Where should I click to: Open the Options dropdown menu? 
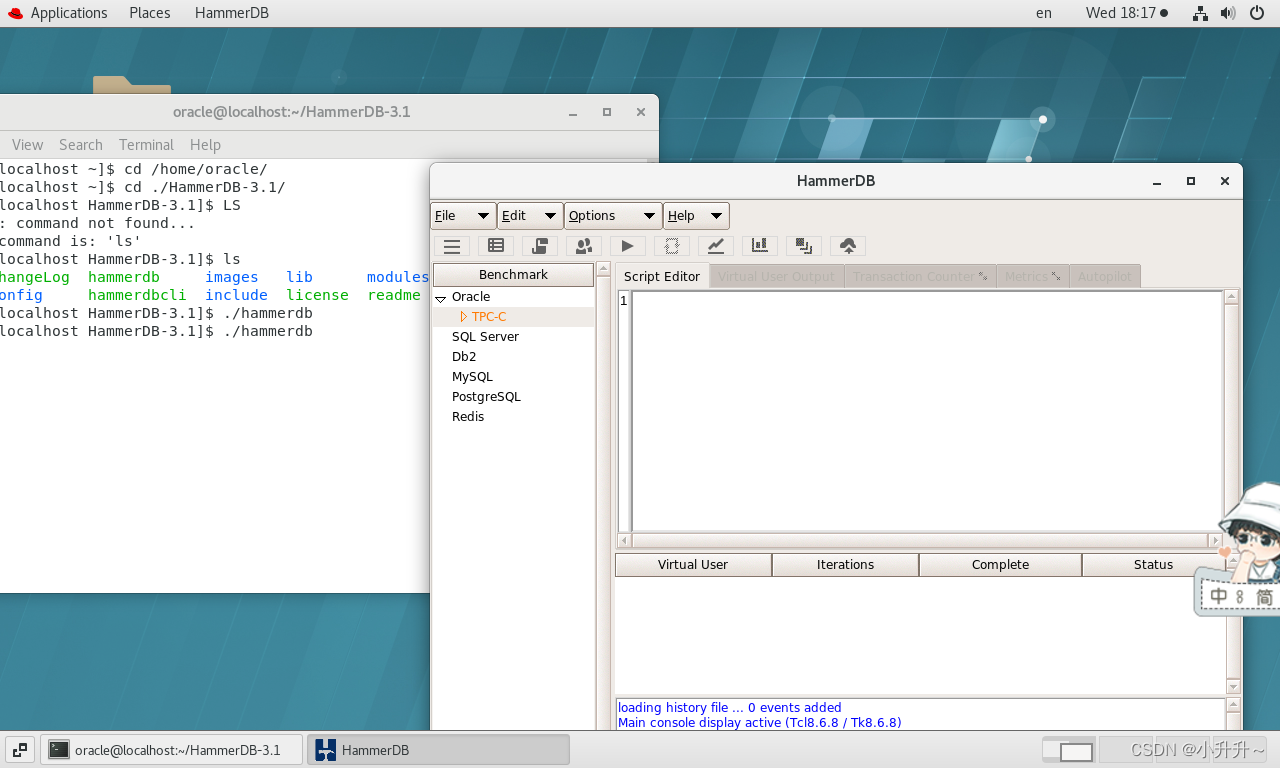point(613,215)
